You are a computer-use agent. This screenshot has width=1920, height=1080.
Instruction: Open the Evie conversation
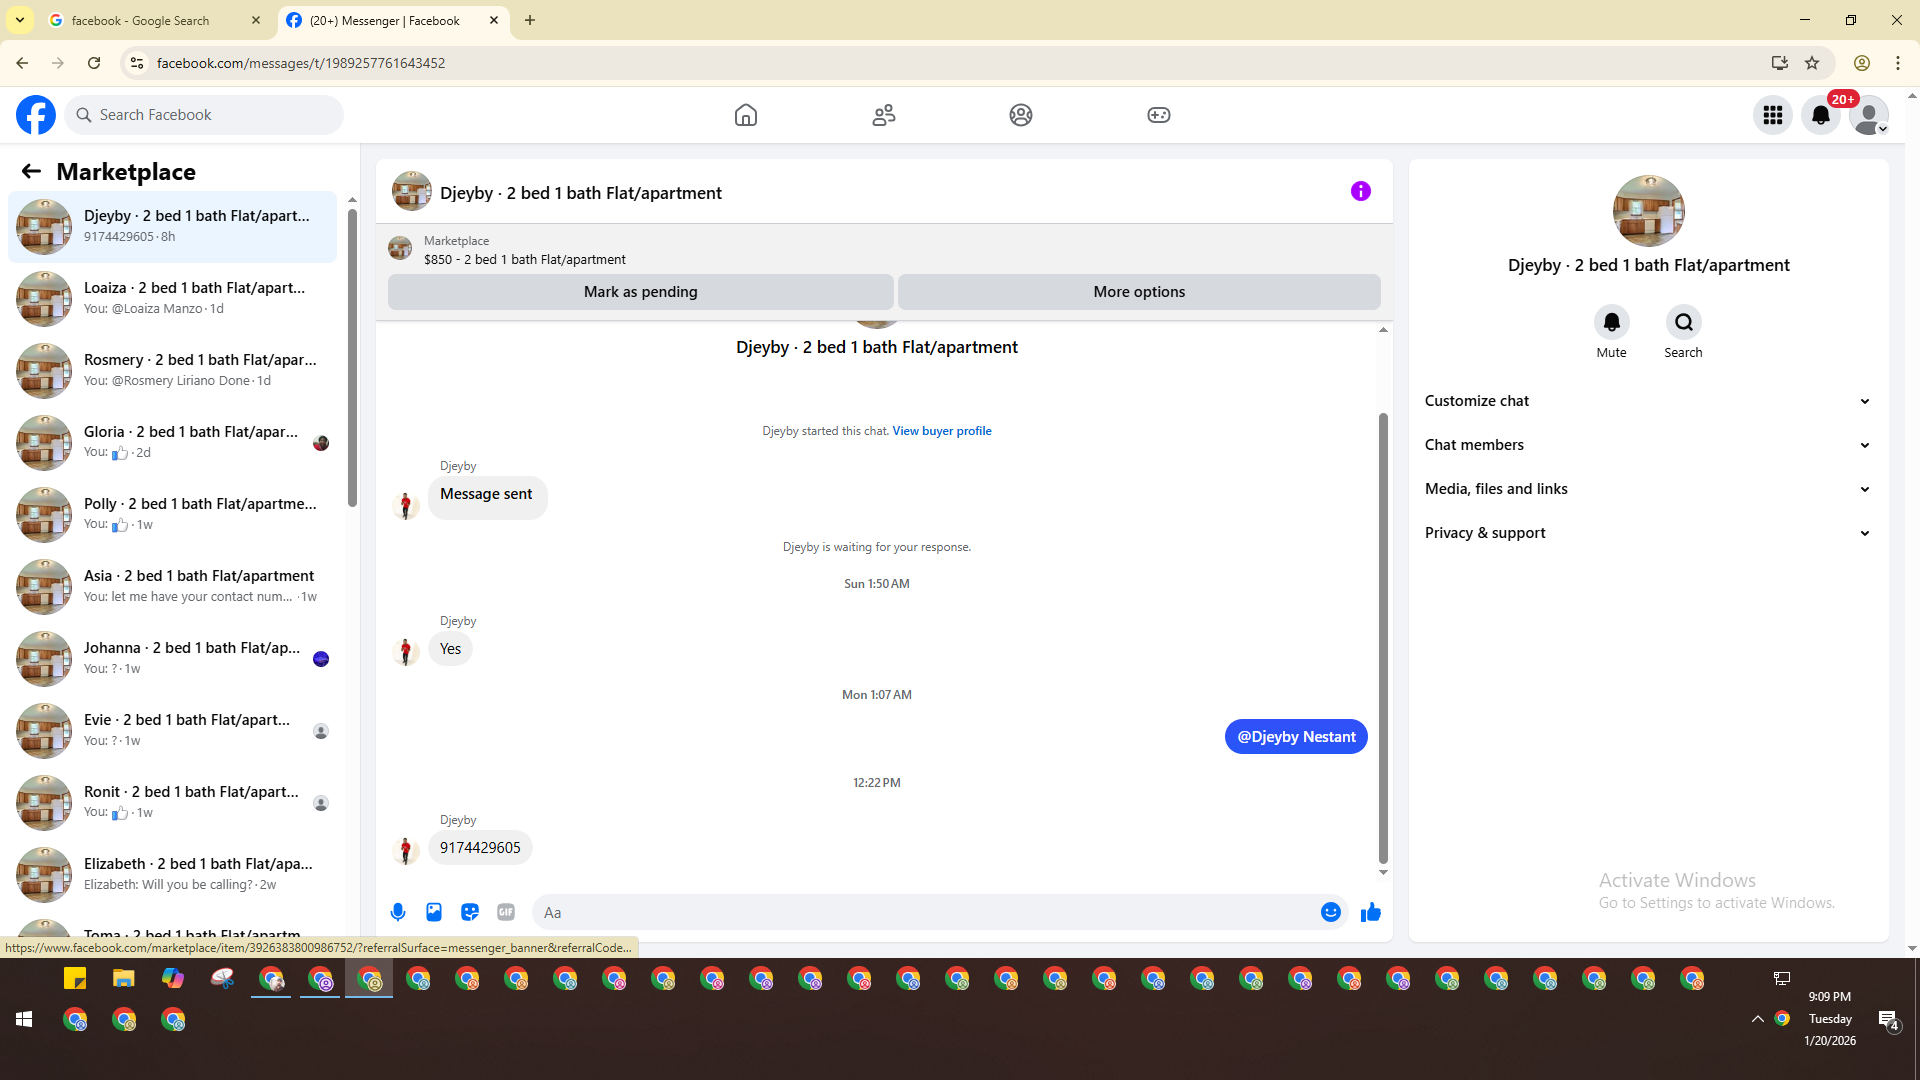pos(172,731)
